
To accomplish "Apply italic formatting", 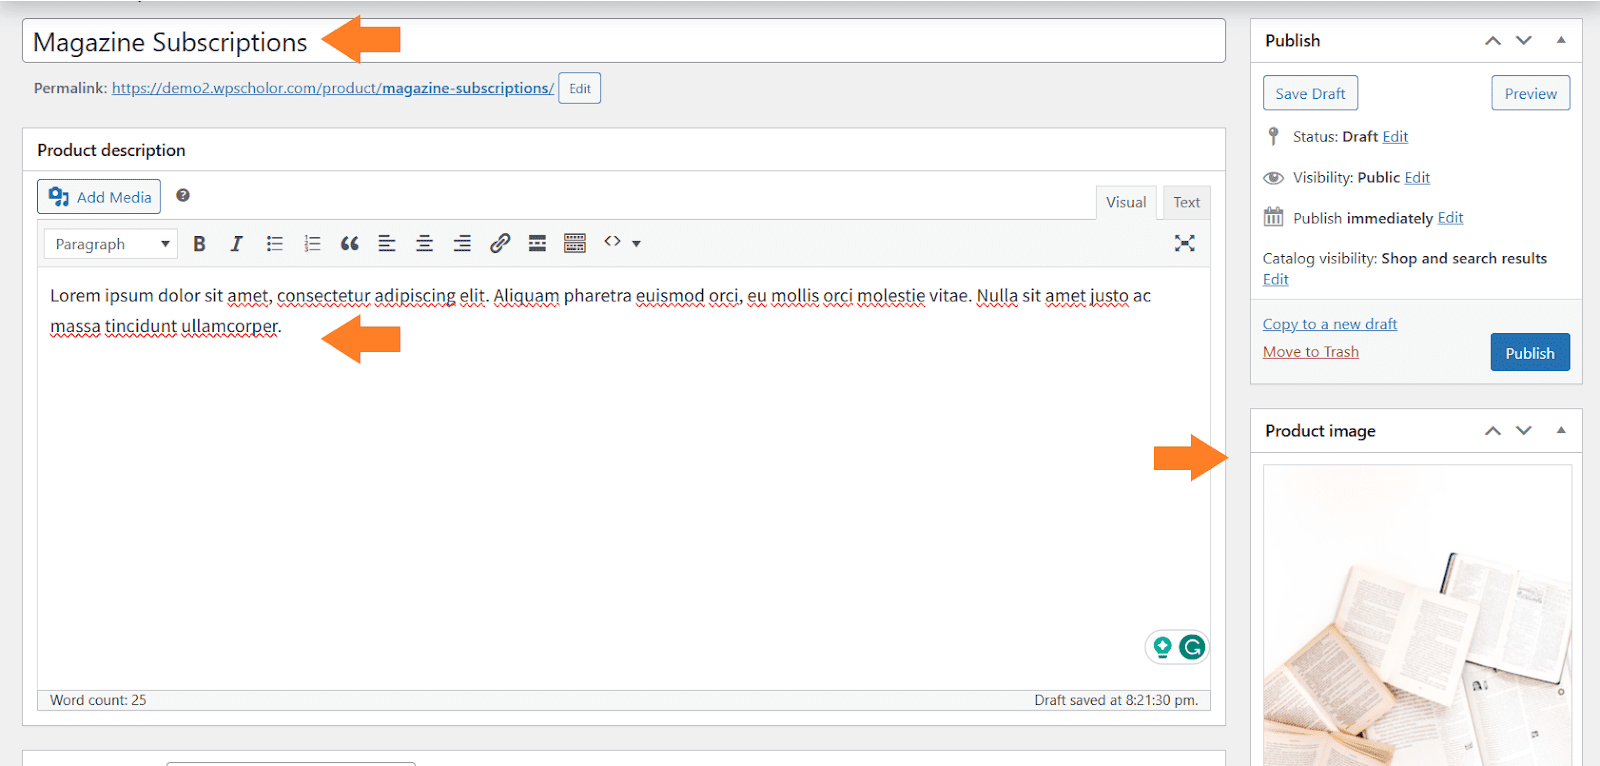I will [237, 243].
